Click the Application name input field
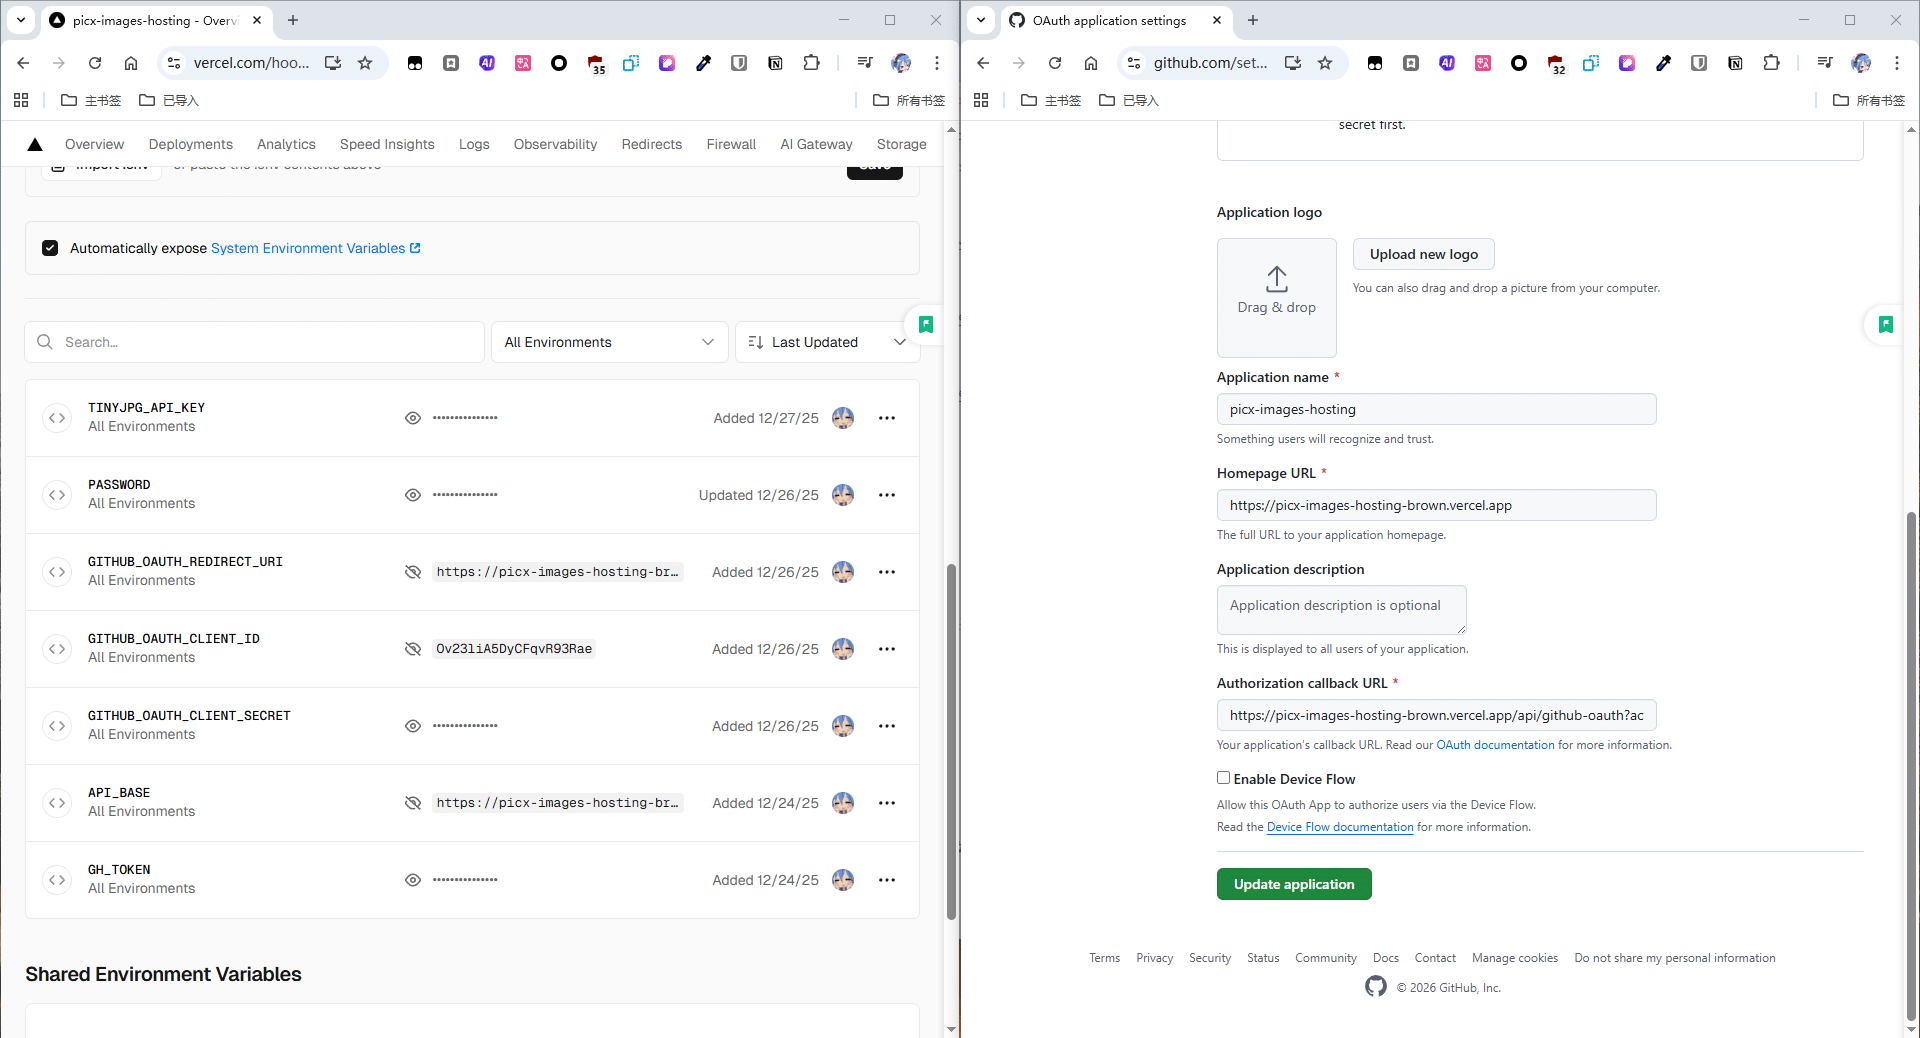This screenshot has height=1038, width=1920. pyautogui.click(x=1436, y=409)
